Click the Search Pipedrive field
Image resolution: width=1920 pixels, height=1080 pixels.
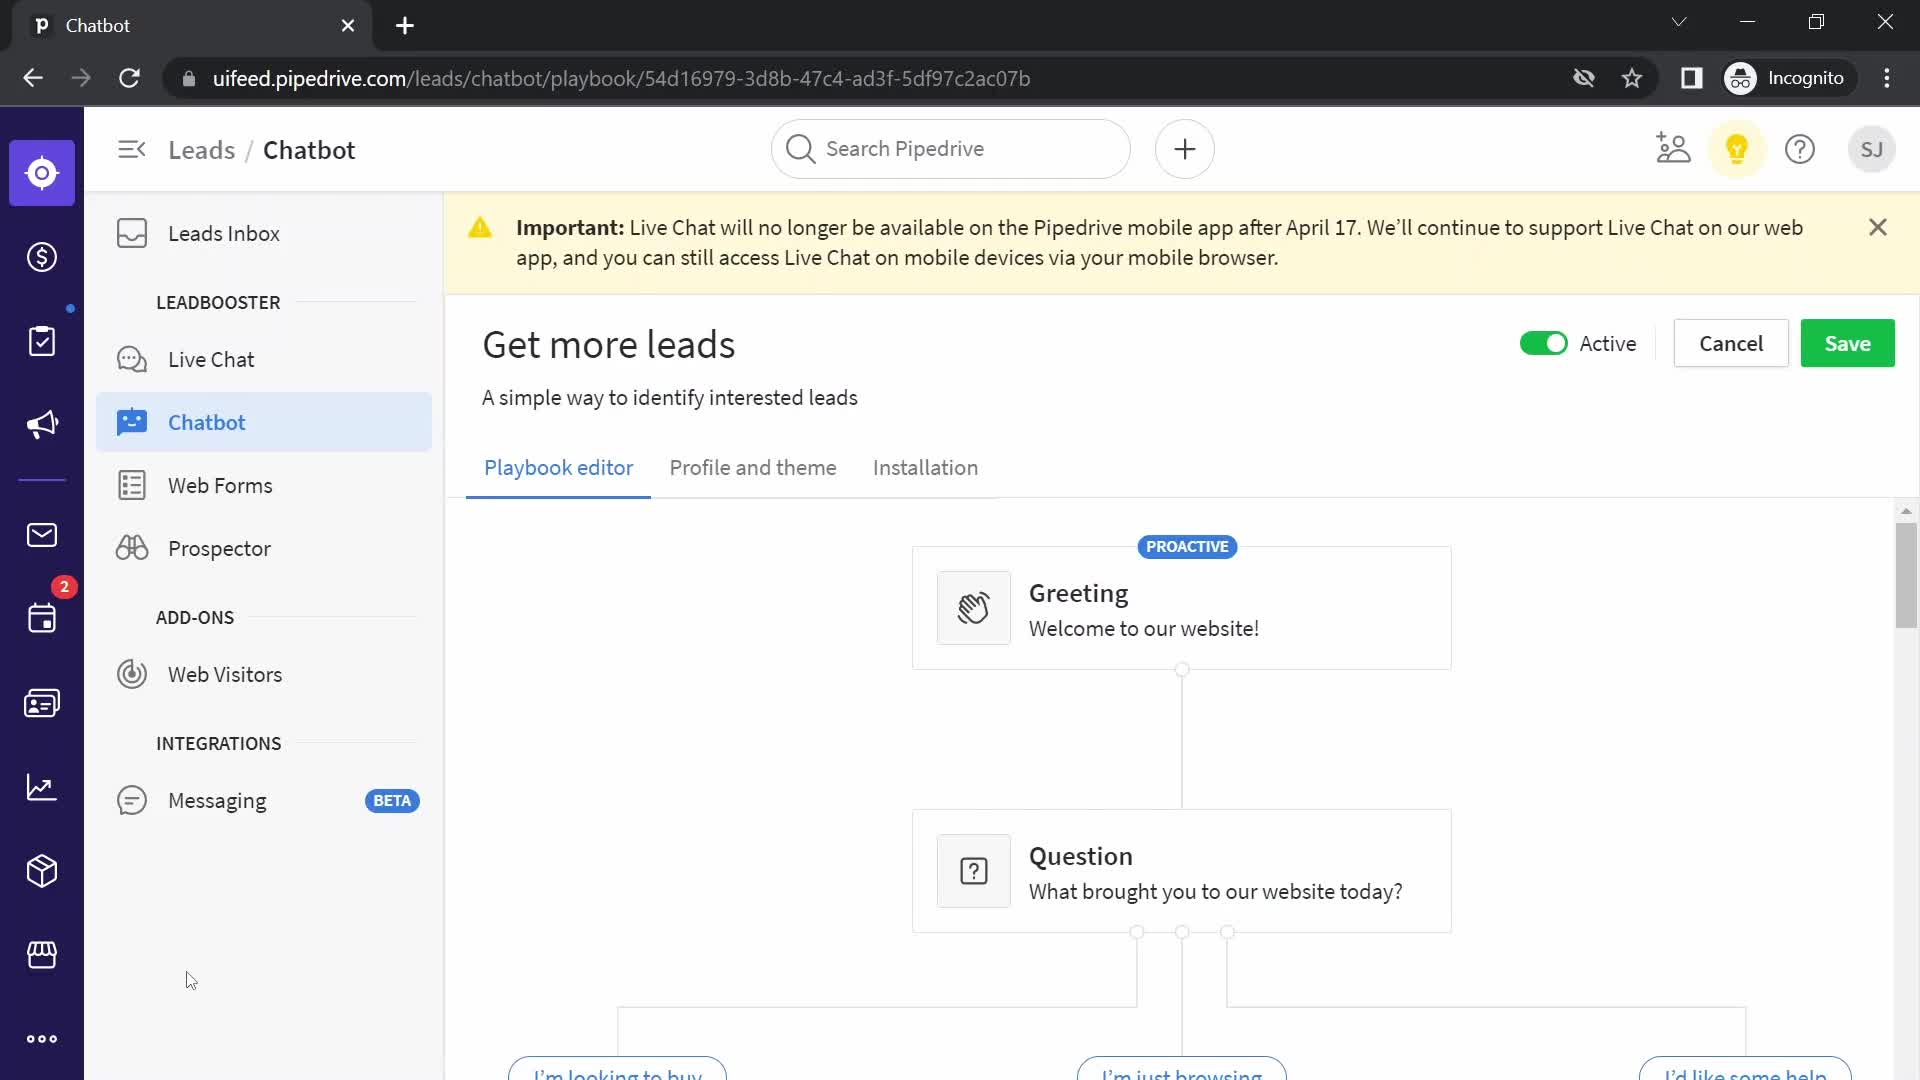click(951, 149)
